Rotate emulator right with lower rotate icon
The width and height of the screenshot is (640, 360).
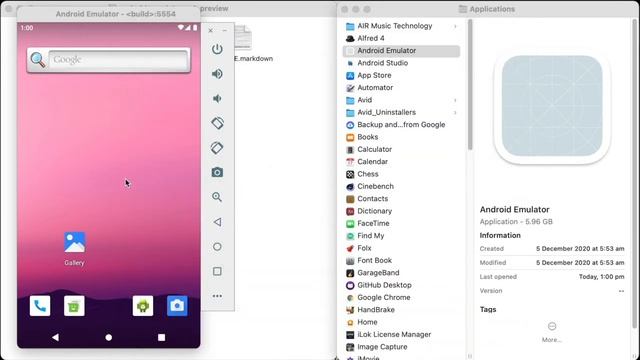pyautogui.click(x=217, y=148)
